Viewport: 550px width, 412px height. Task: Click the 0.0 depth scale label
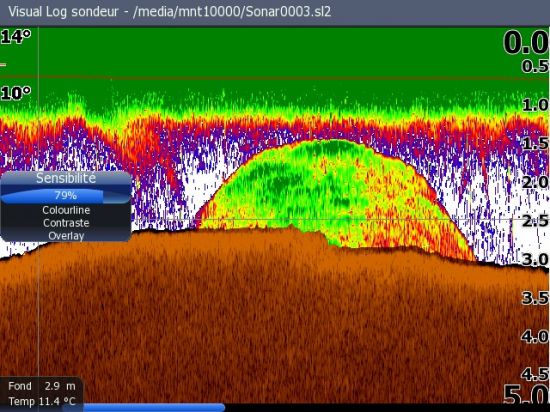point(526,42)
